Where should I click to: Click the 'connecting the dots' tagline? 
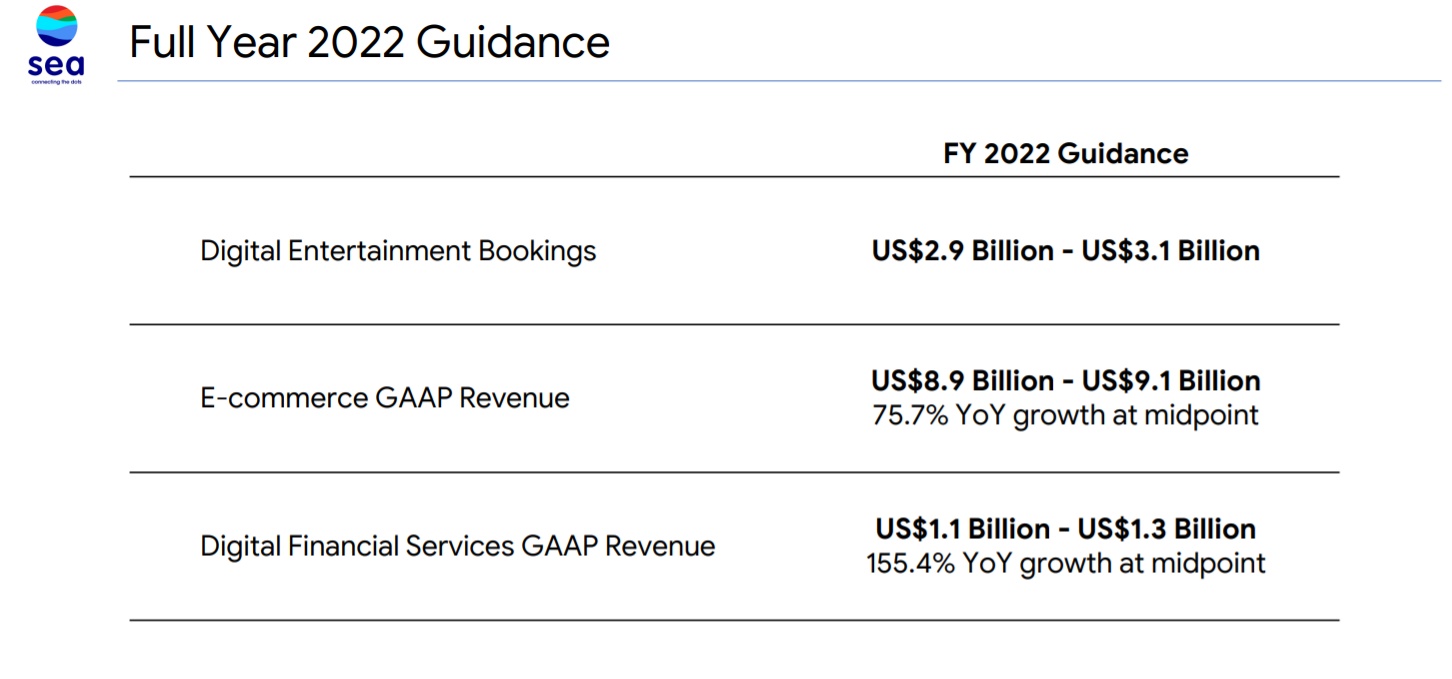(x=56, y=81)
